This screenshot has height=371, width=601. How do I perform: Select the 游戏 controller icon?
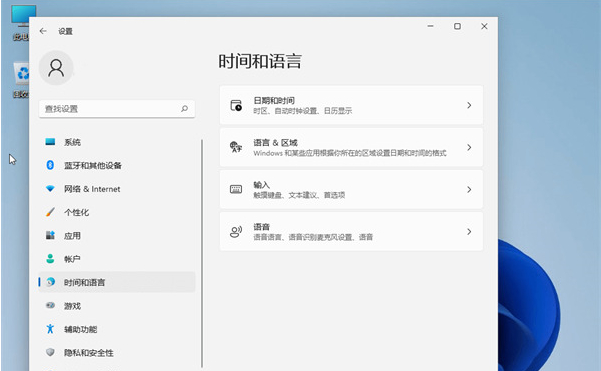click(x=50, y=305)
